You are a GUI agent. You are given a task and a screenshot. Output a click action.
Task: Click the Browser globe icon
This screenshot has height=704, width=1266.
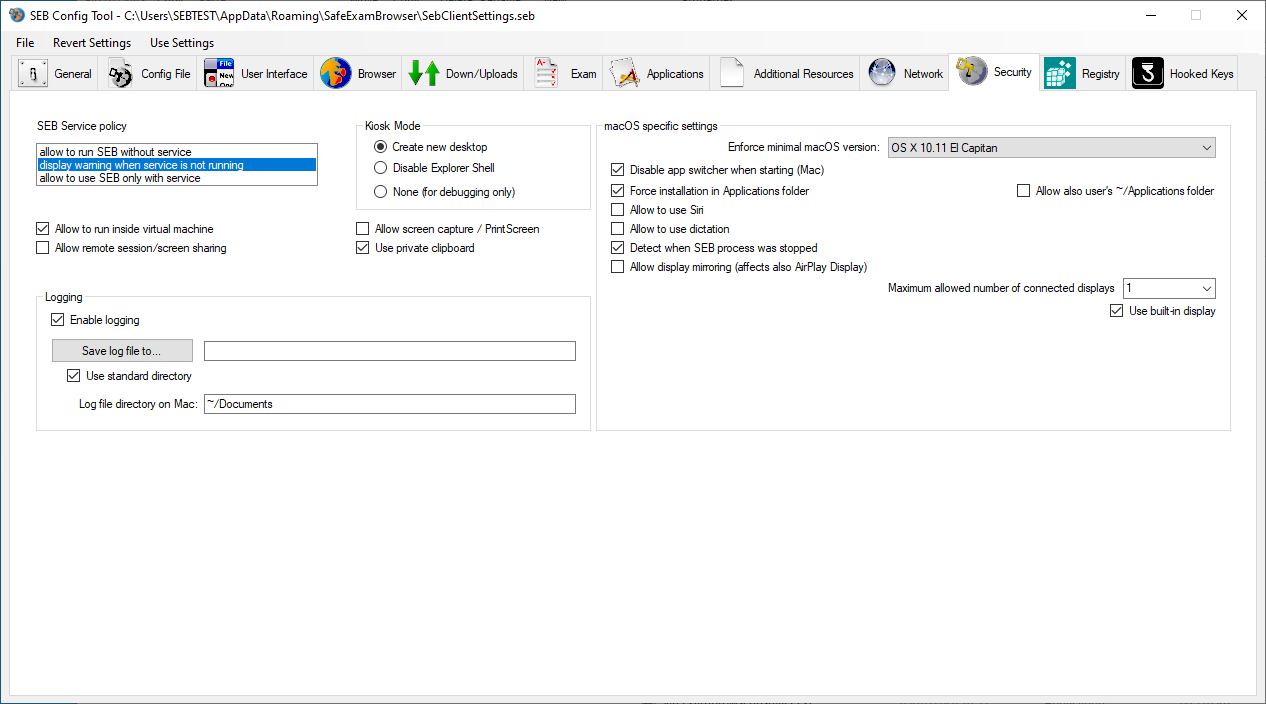point(336,73)
